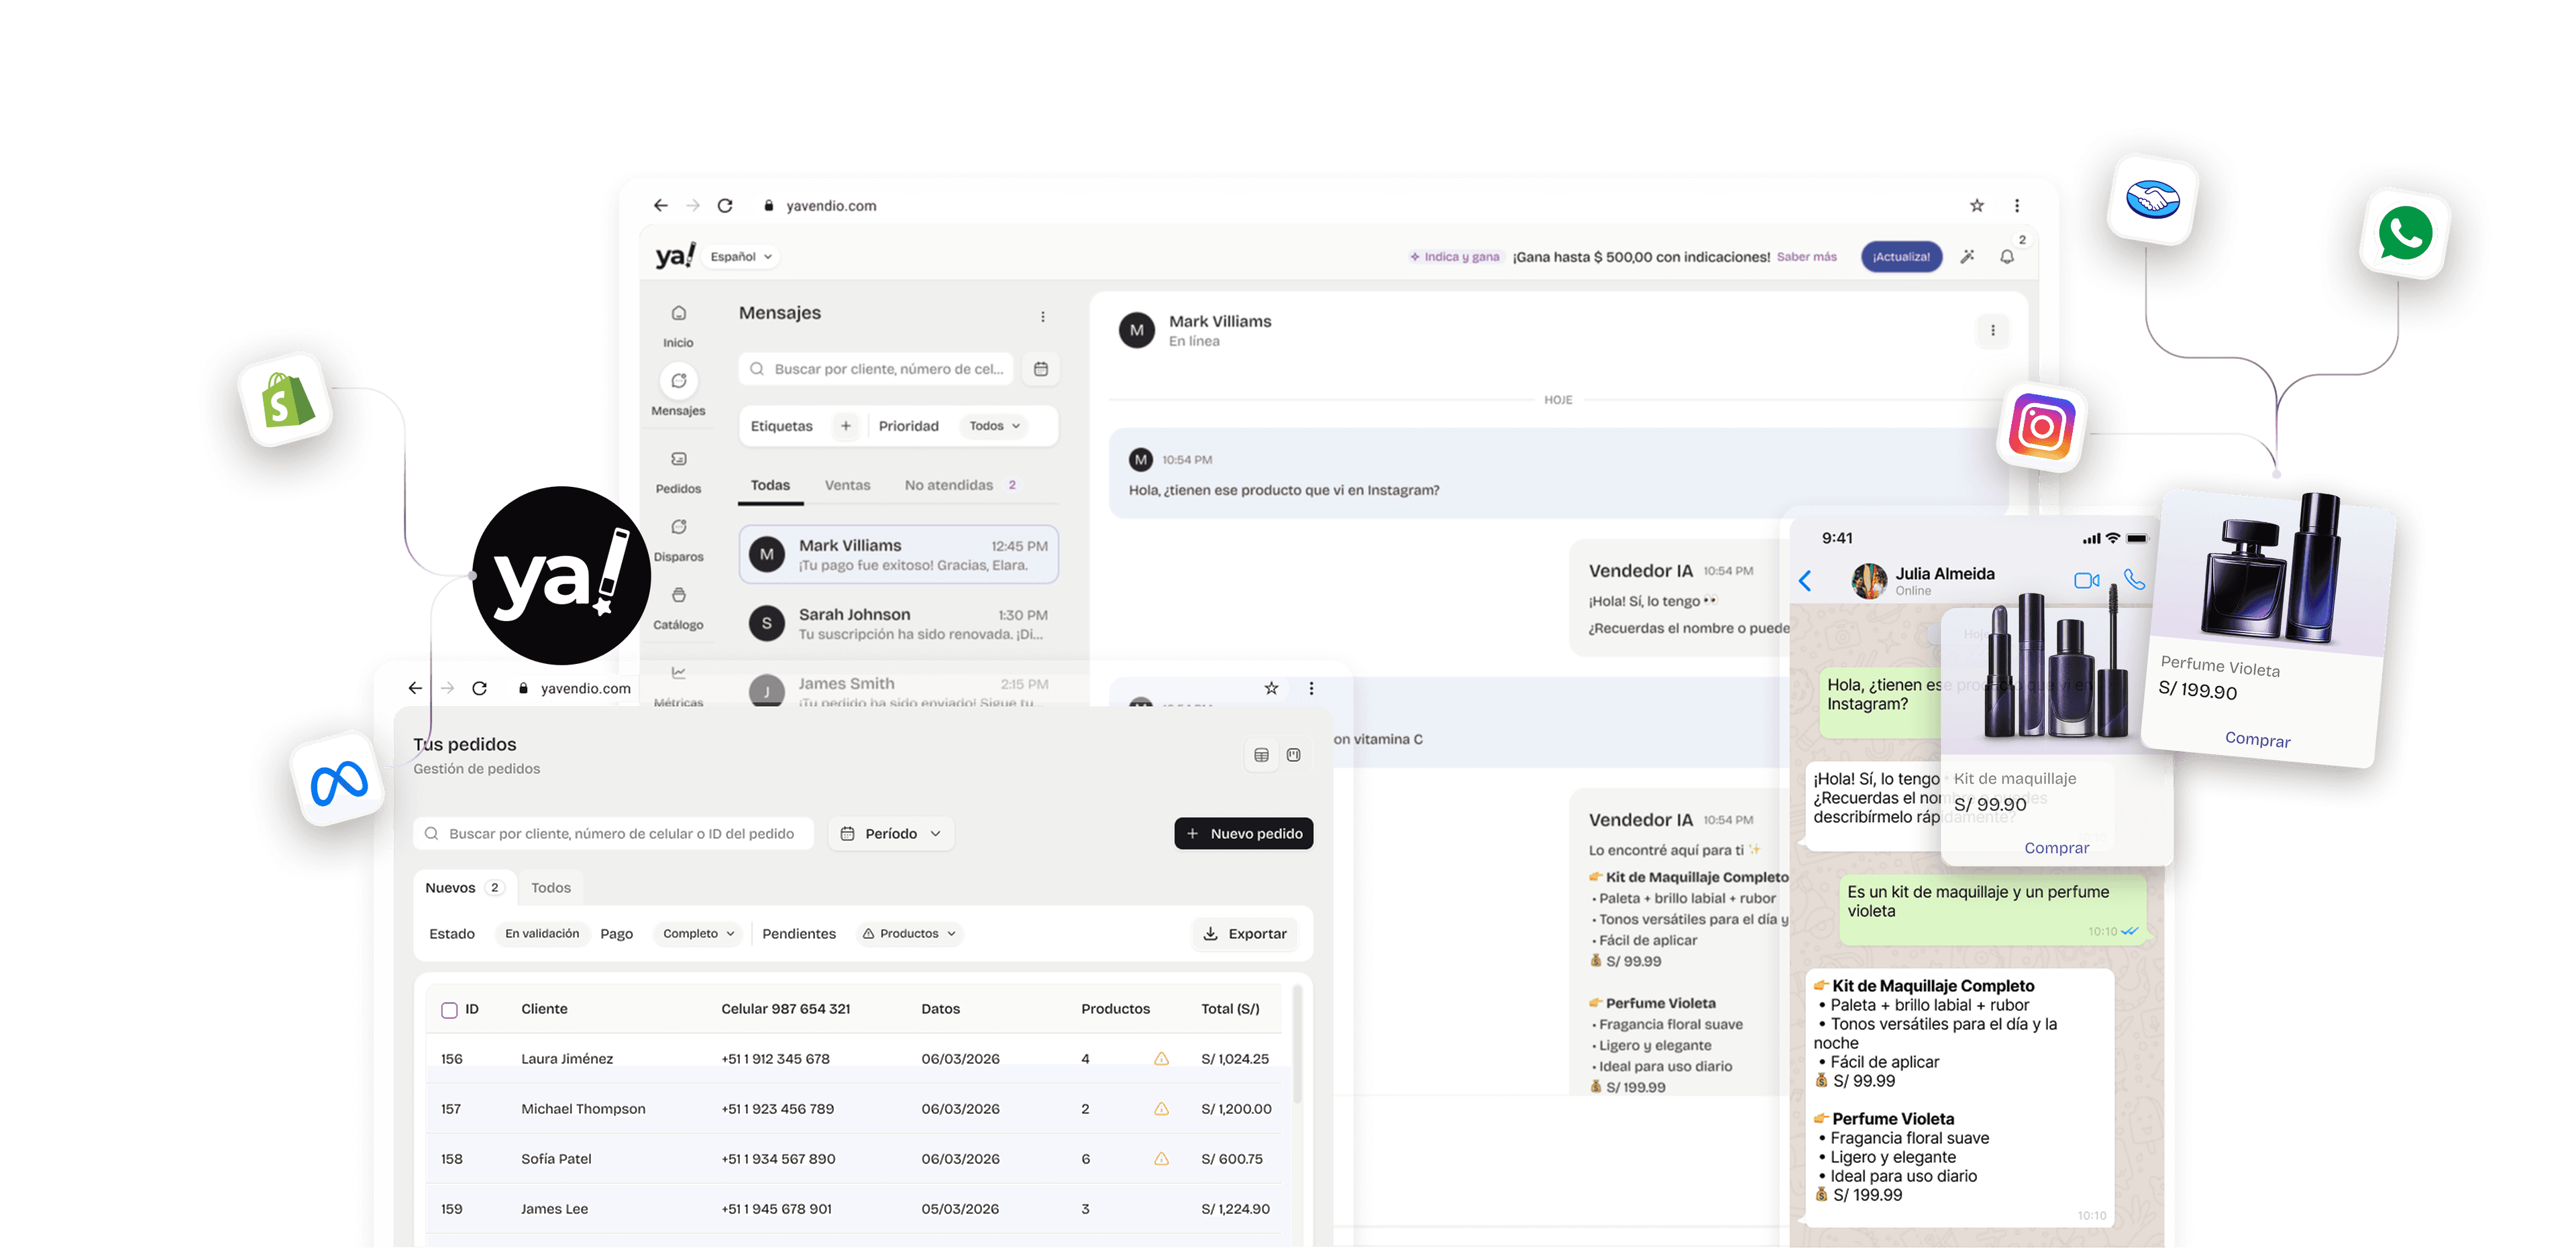Open the Prioridad Todos dropdown

coord(994,426)
